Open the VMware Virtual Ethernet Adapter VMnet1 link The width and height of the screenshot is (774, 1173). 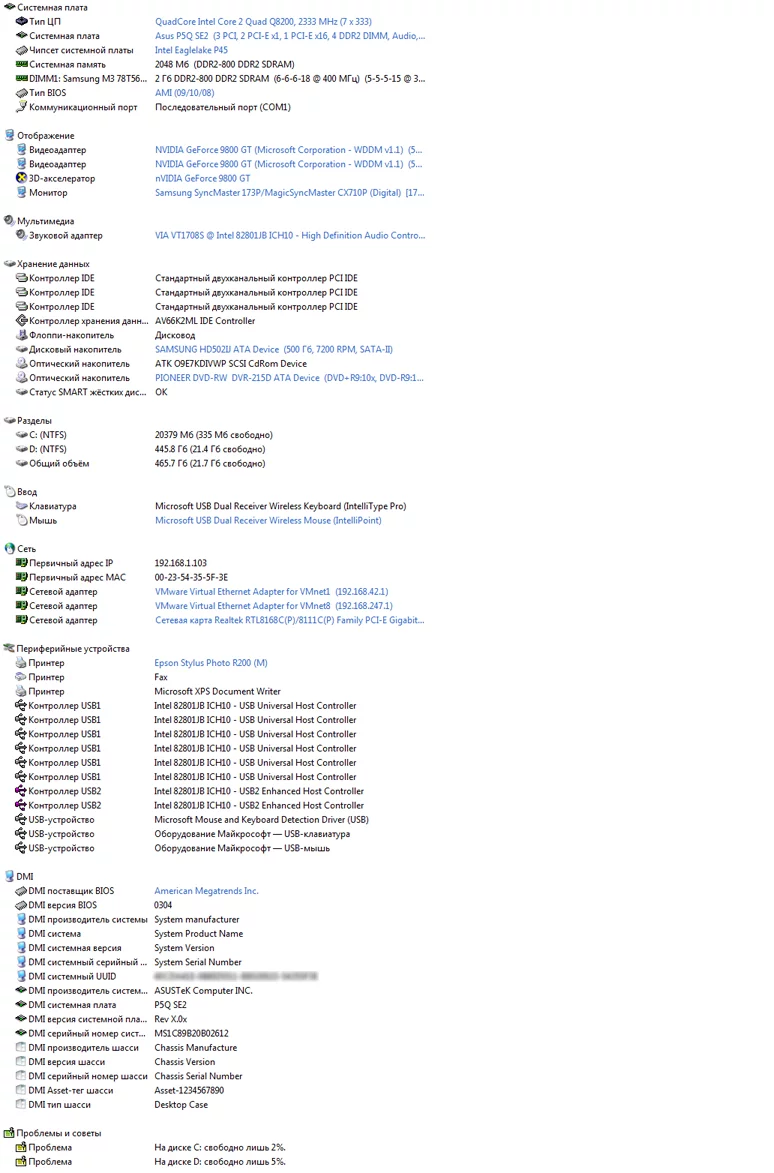[271, 591]
